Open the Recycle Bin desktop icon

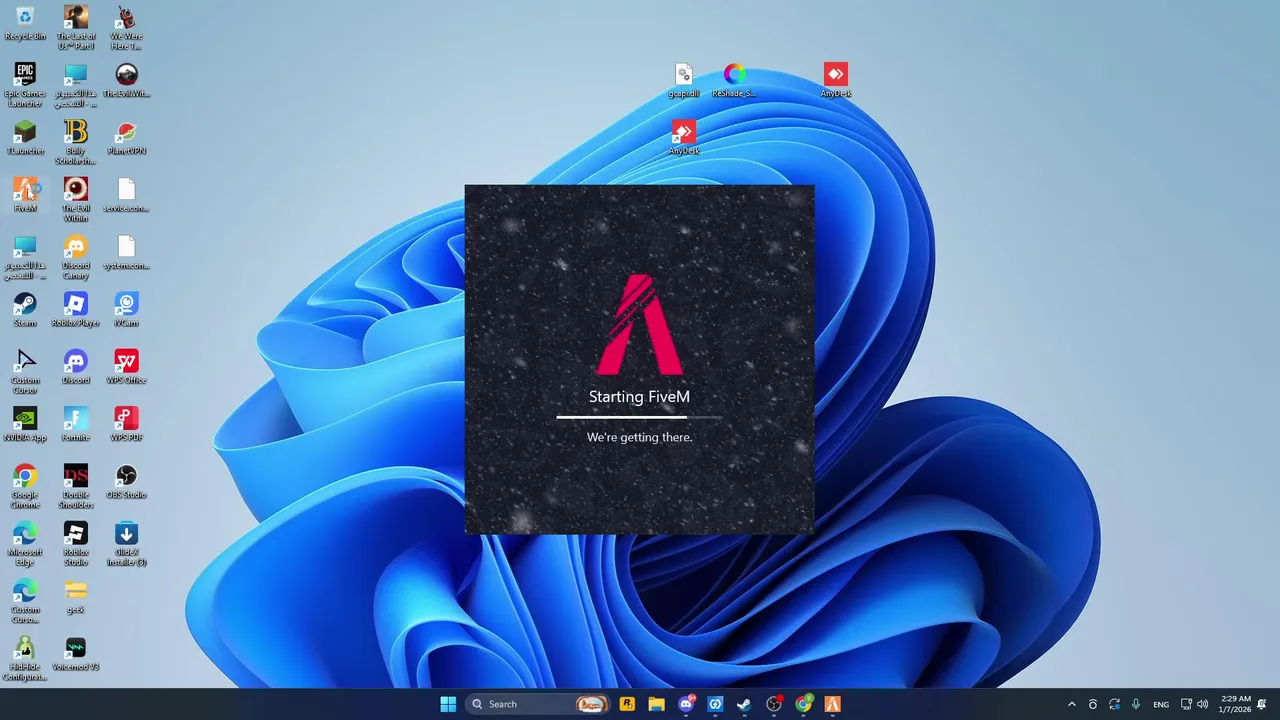(x=25, y=23)
